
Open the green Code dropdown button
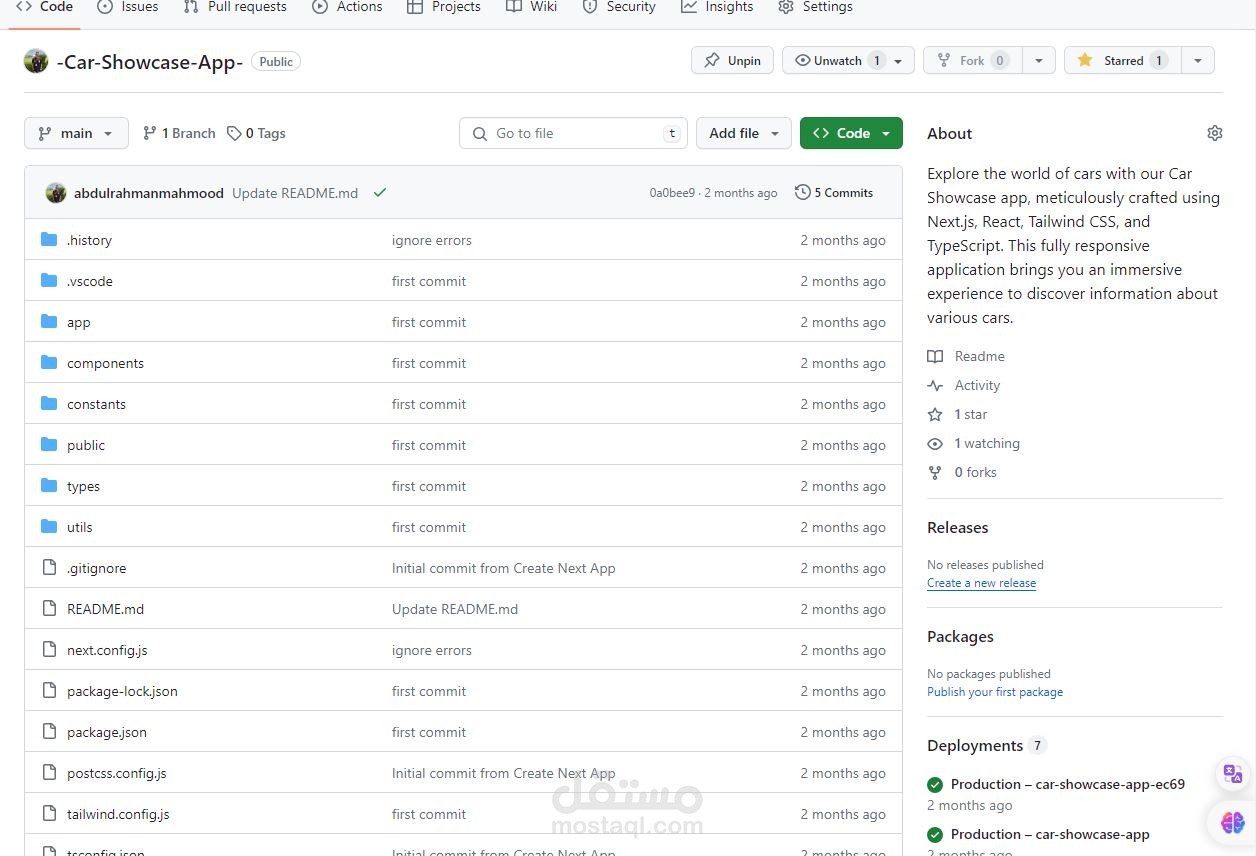tap(851, 133)
